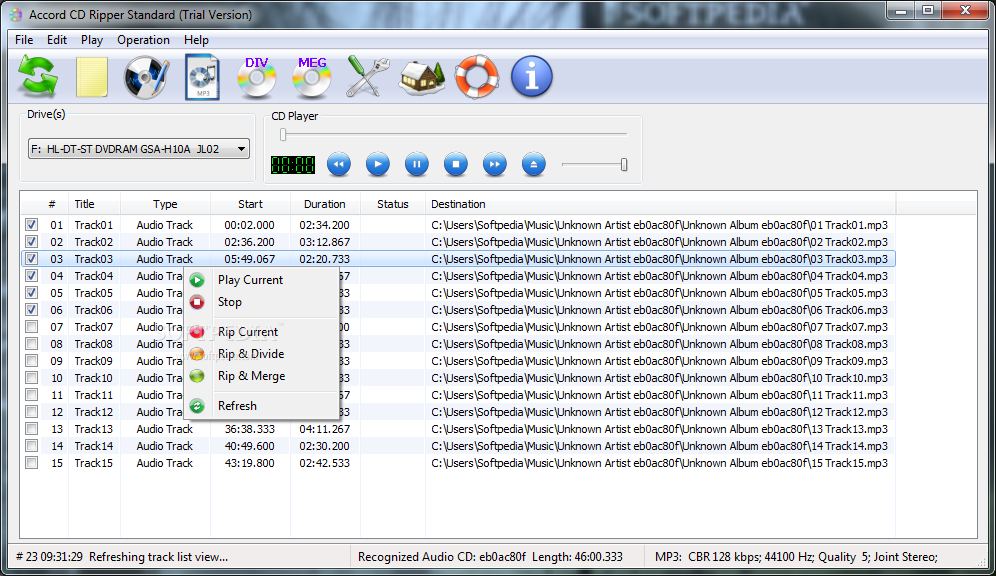Uncheck the Track01 checkbox
Screen dimensions: 996x576
(31, 225)
